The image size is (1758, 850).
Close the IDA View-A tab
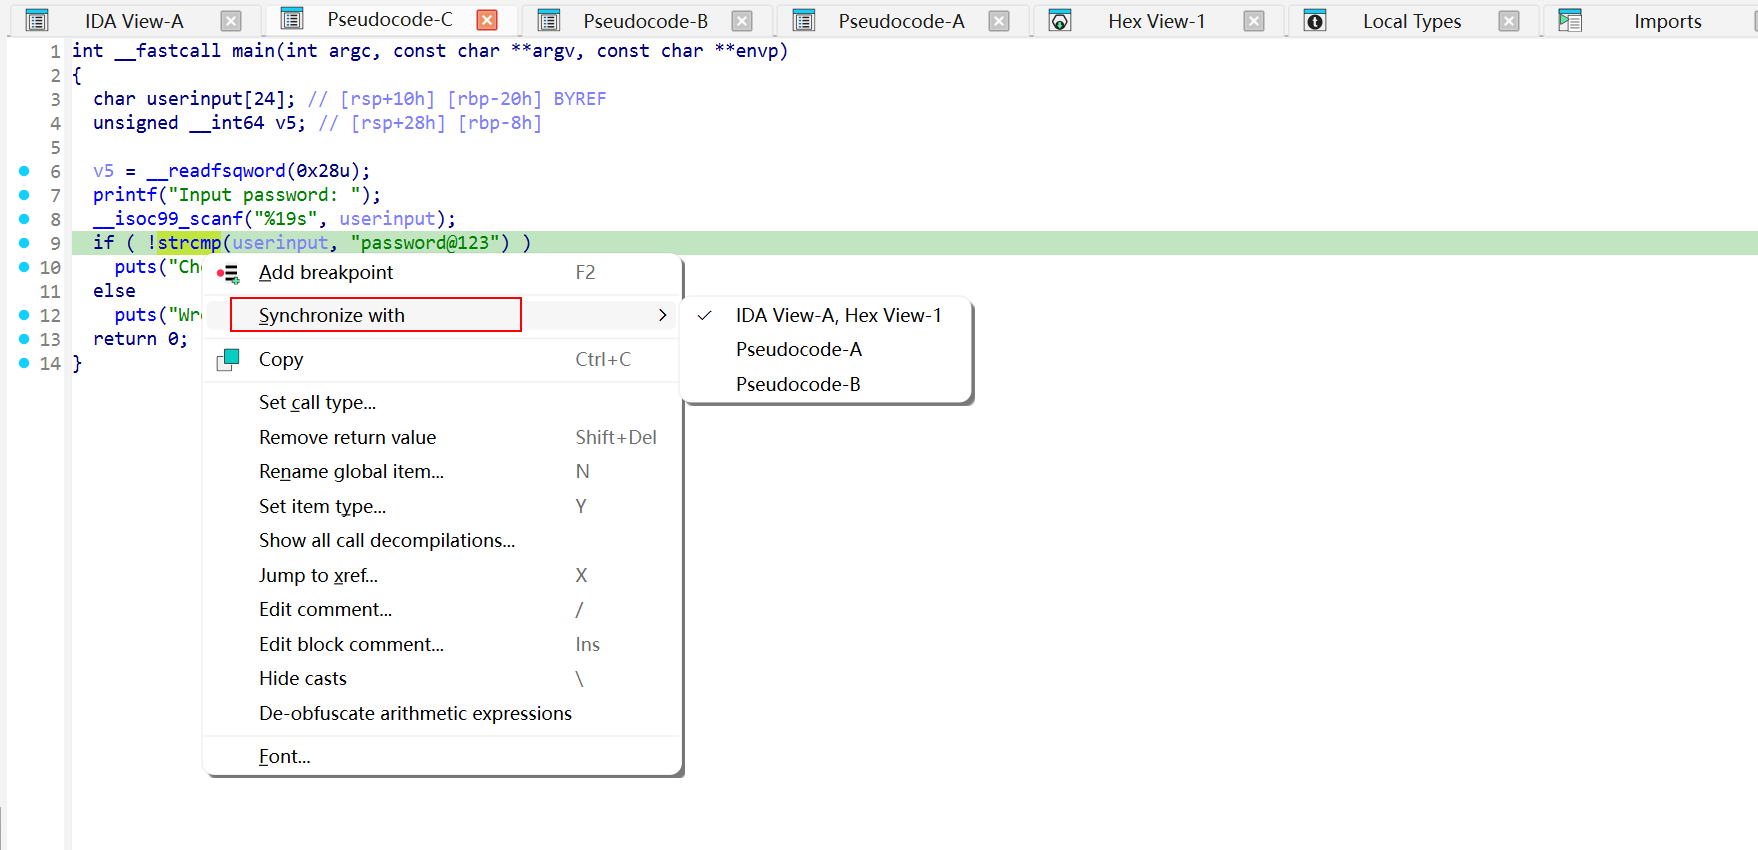[231, 21]
